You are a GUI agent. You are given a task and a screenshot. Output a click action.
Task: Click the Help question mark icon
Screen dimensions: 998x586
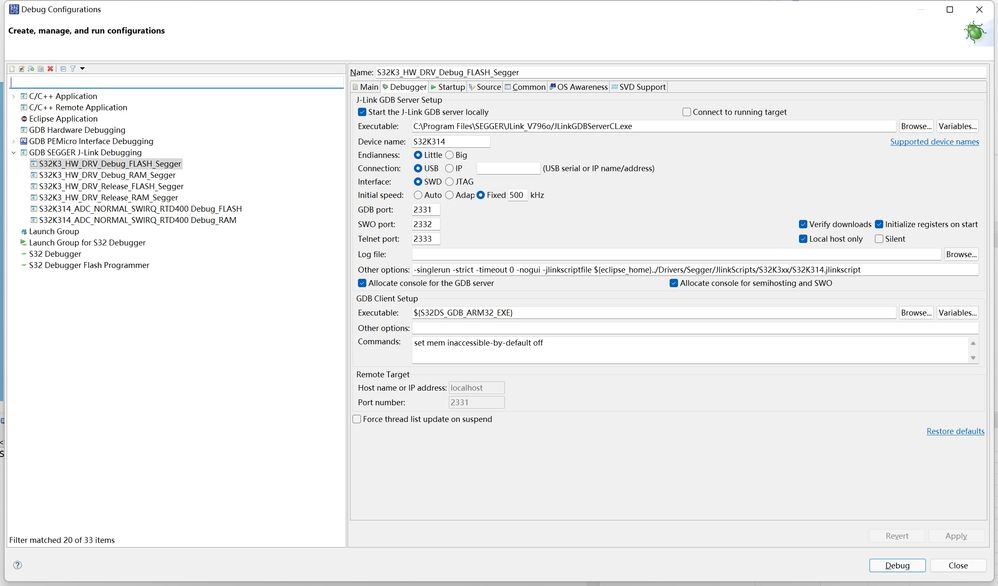(x=17, y=565)
